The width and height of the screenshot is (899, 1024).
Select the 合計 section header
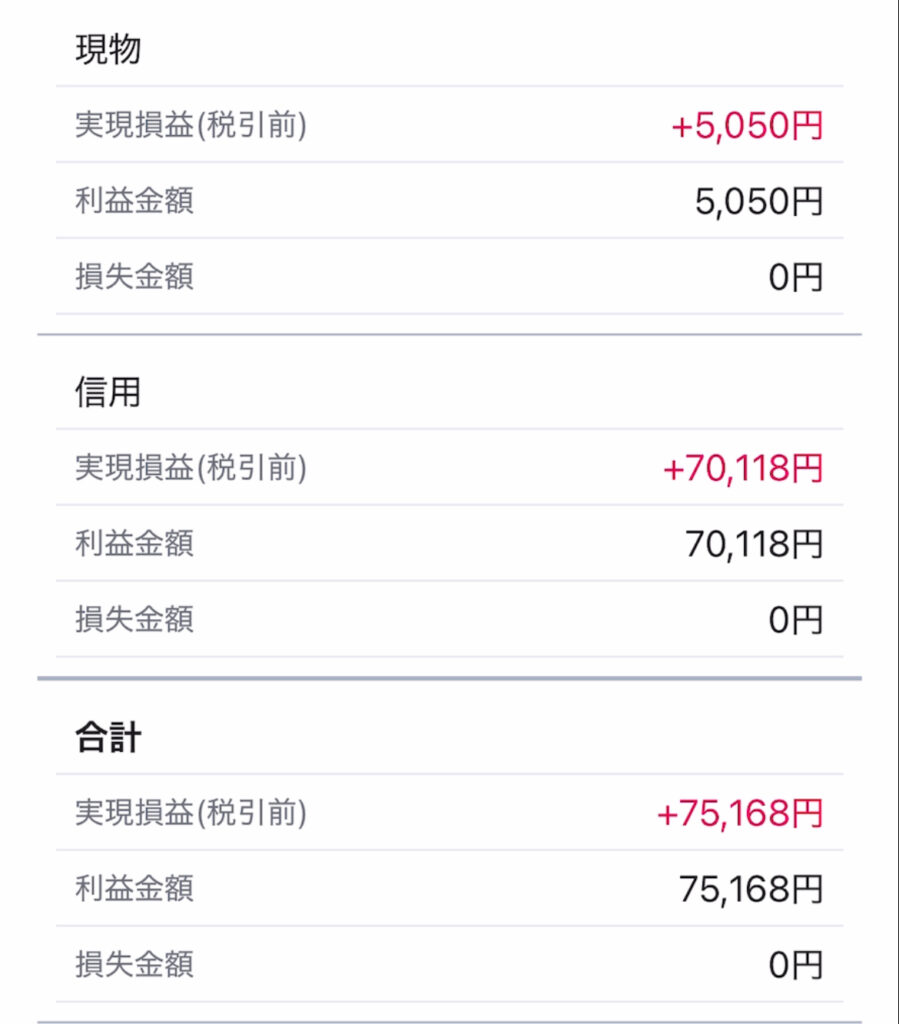pos(108,737)
